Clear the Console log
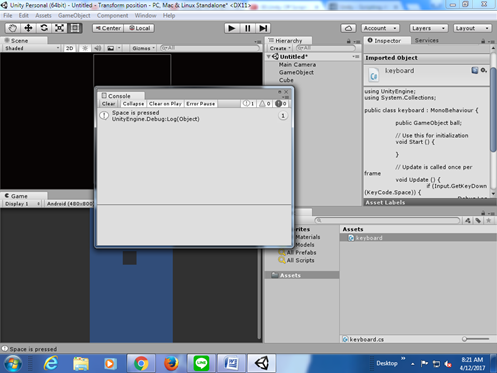The height and width of the screenshot is (373, 497). (109, 104)
